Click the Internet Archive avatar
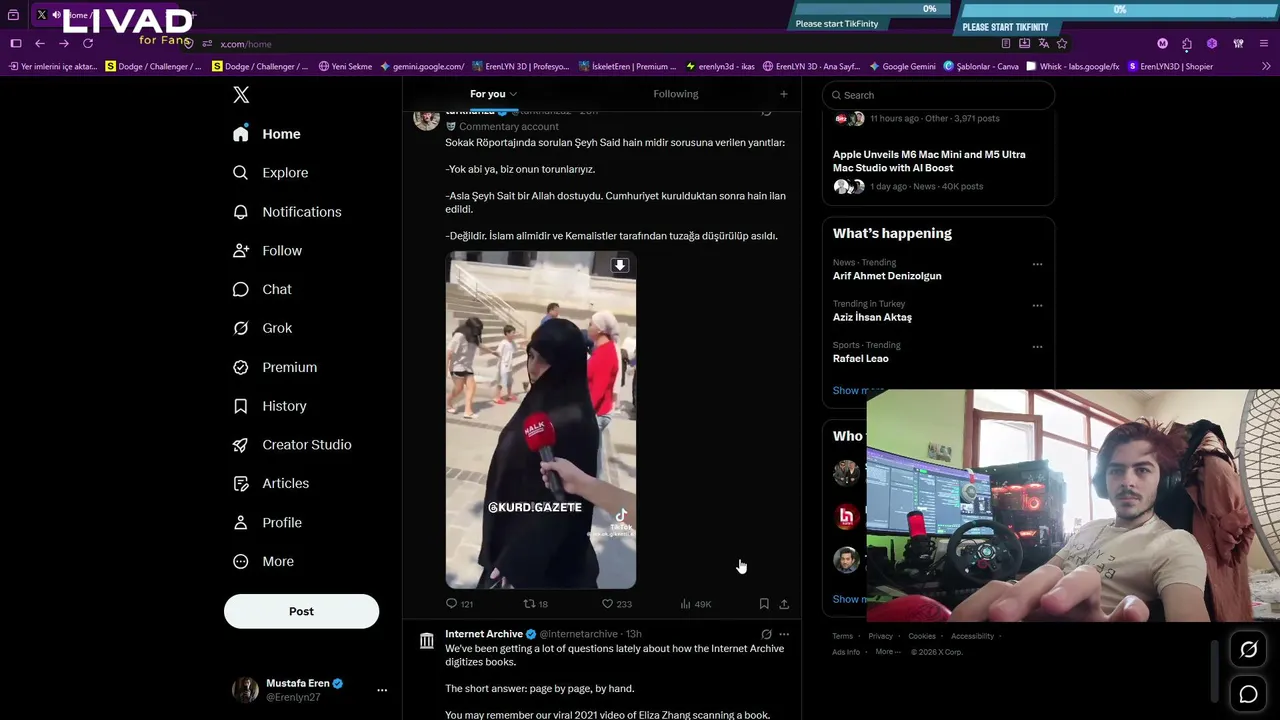Image resolution: width=1280 pixels, height=720 pixels. click(427, 641)
